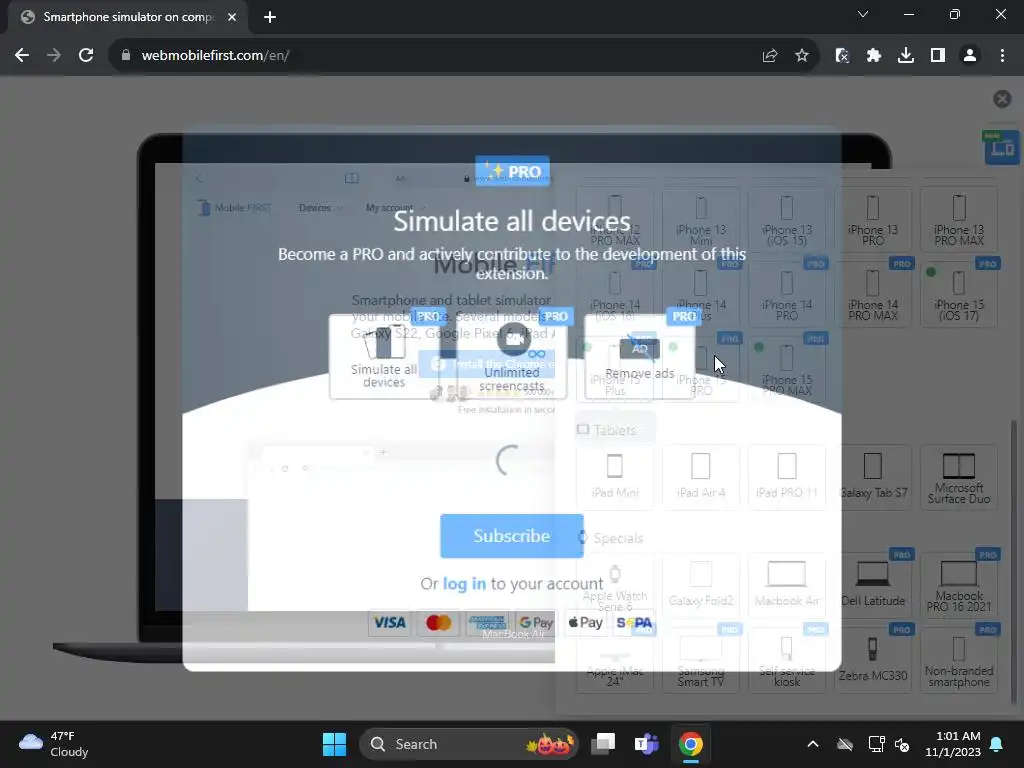Reload the current page
Viewport: 1024px width, 768px height.
point(86,56)
